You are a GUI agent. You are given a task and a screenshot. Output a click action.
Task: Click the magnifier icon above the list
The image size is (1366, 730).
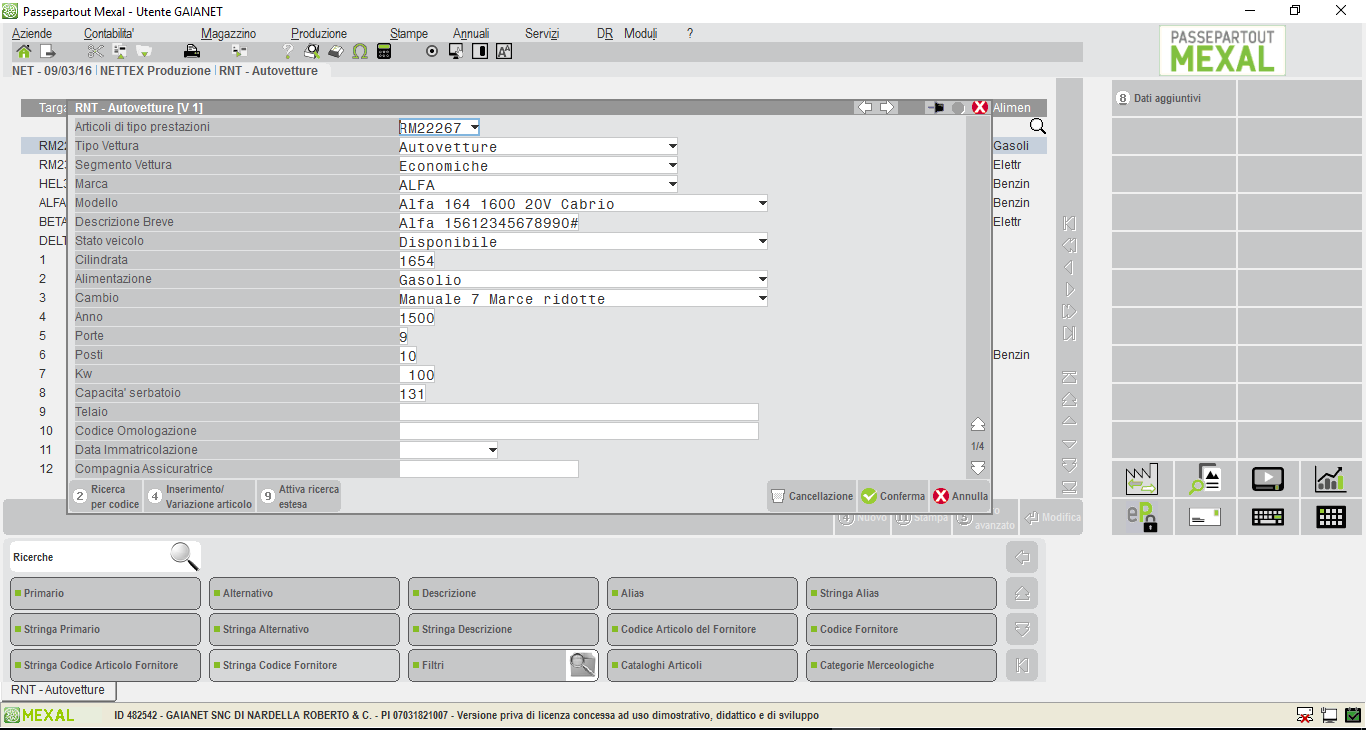(x=1038, y=126)
